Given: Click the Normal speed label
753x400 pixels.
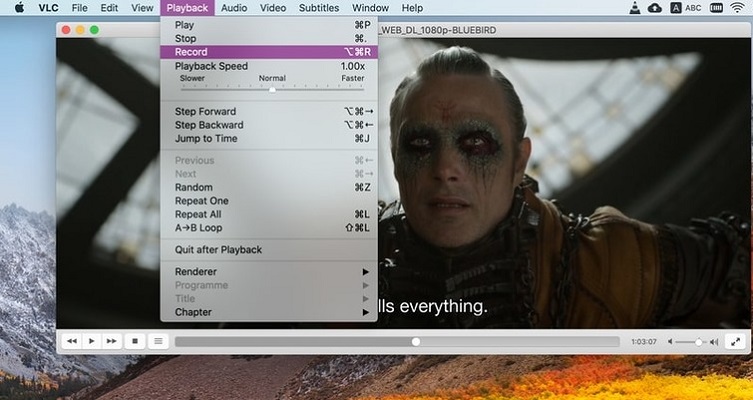Looking at the screenshot, I should [x=272, y=78].
